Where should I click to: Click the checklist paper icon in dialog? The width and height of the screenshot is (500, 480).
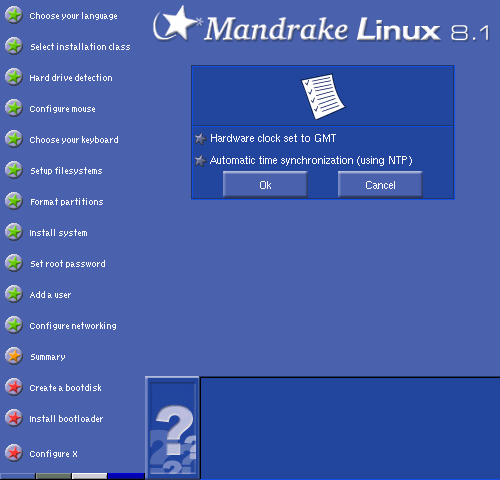(323, 96)
